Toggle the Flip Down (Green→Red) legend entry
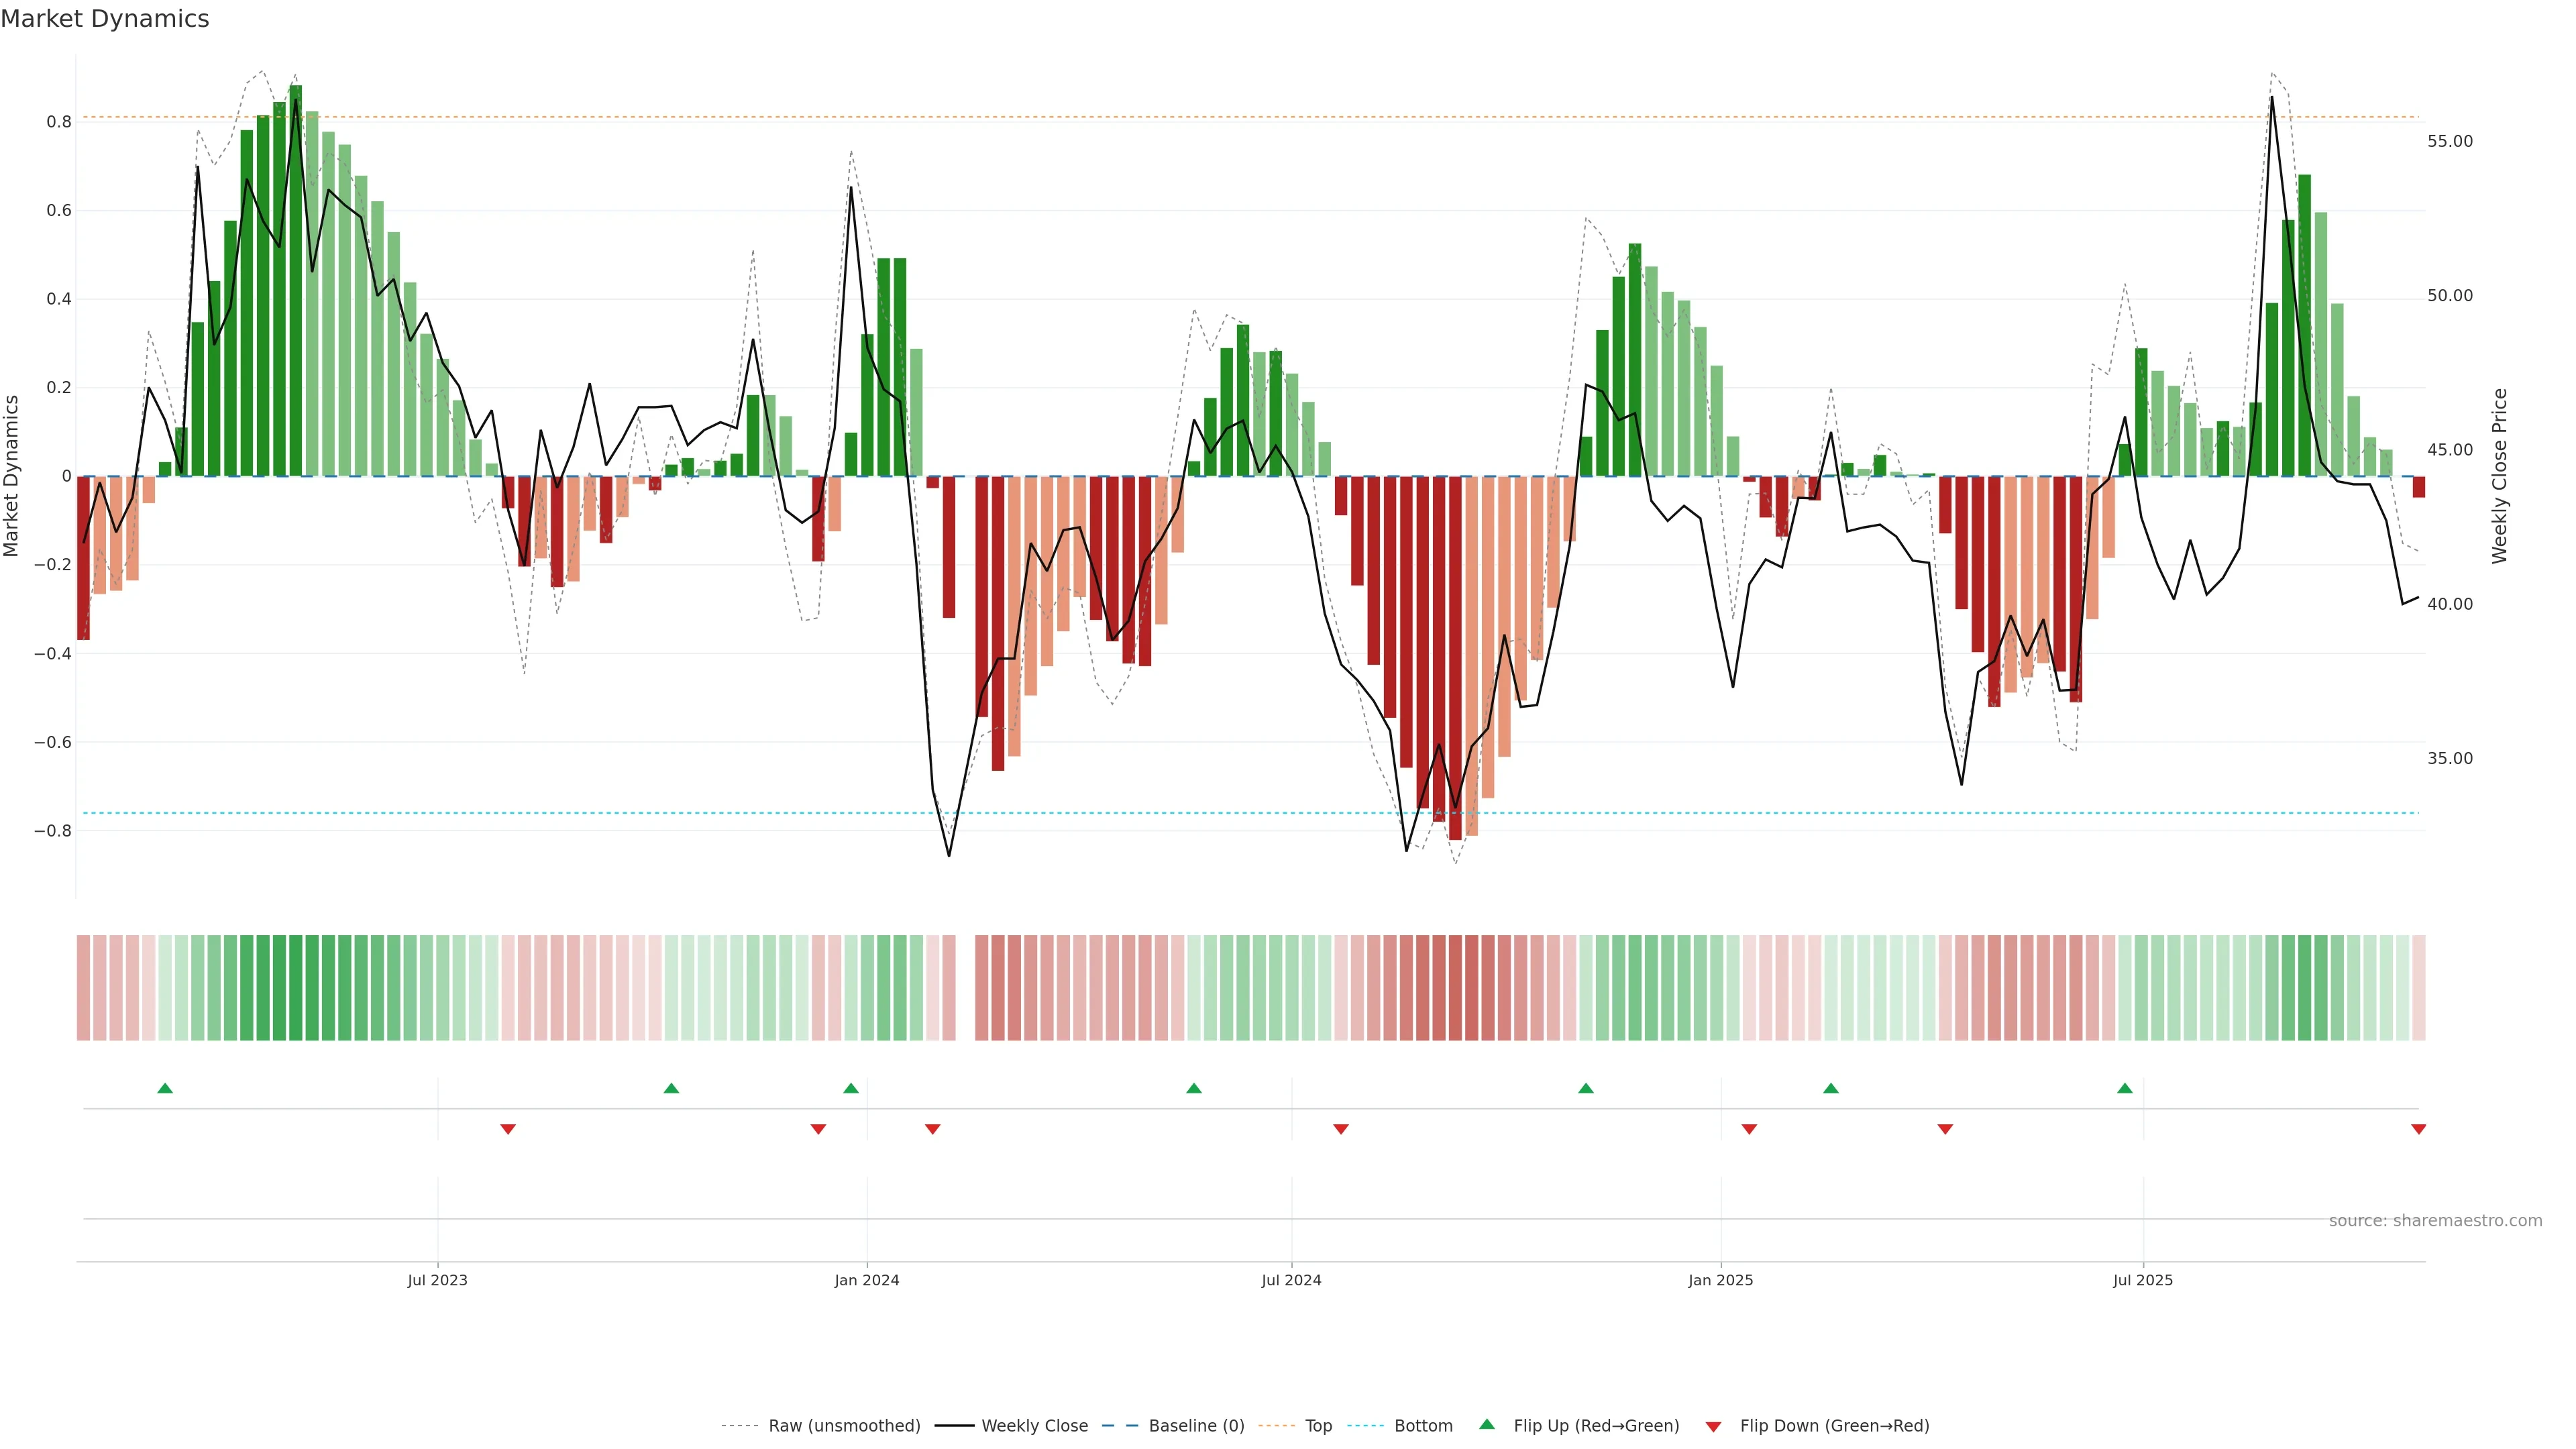 coord(1834,1426)
